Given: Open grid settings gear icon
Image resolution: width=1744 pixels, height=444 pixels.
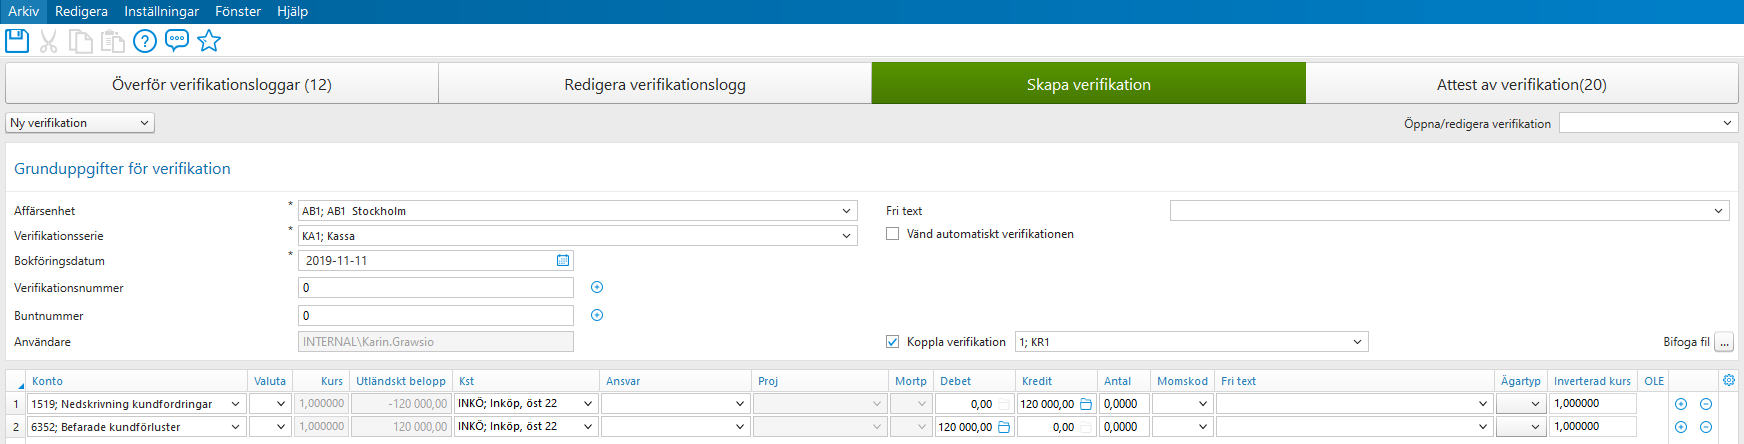Looking at the screenshot, I should [1729, 380].
